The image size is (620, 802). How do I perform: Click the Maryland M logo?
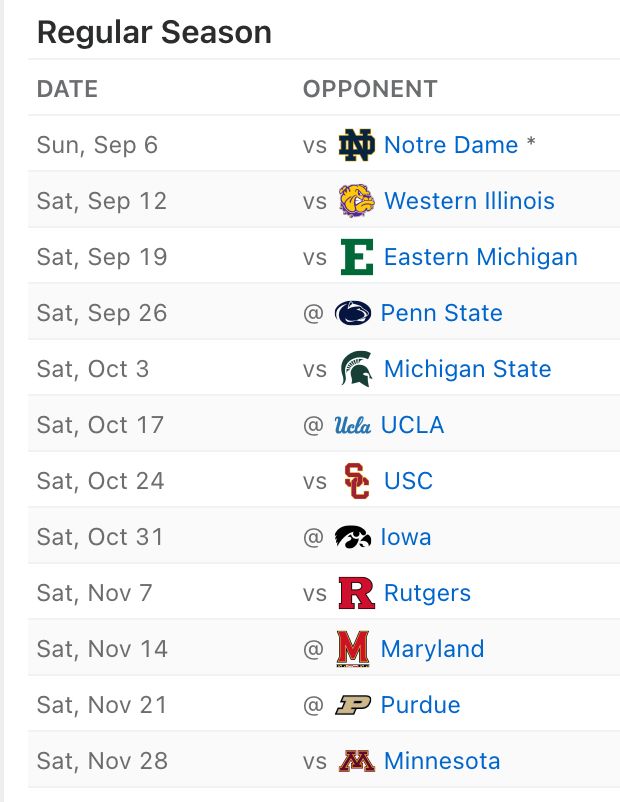[x=353, y=649]
